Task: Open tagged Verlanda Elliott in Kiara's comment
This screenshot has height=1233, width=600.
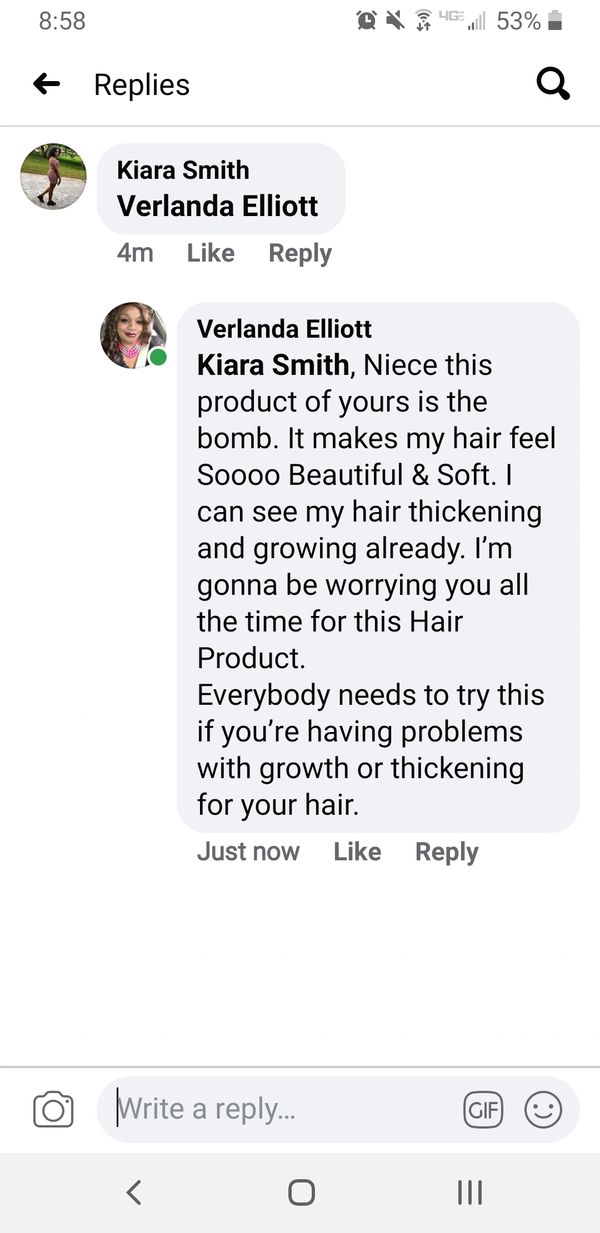Action: point(217,206)
